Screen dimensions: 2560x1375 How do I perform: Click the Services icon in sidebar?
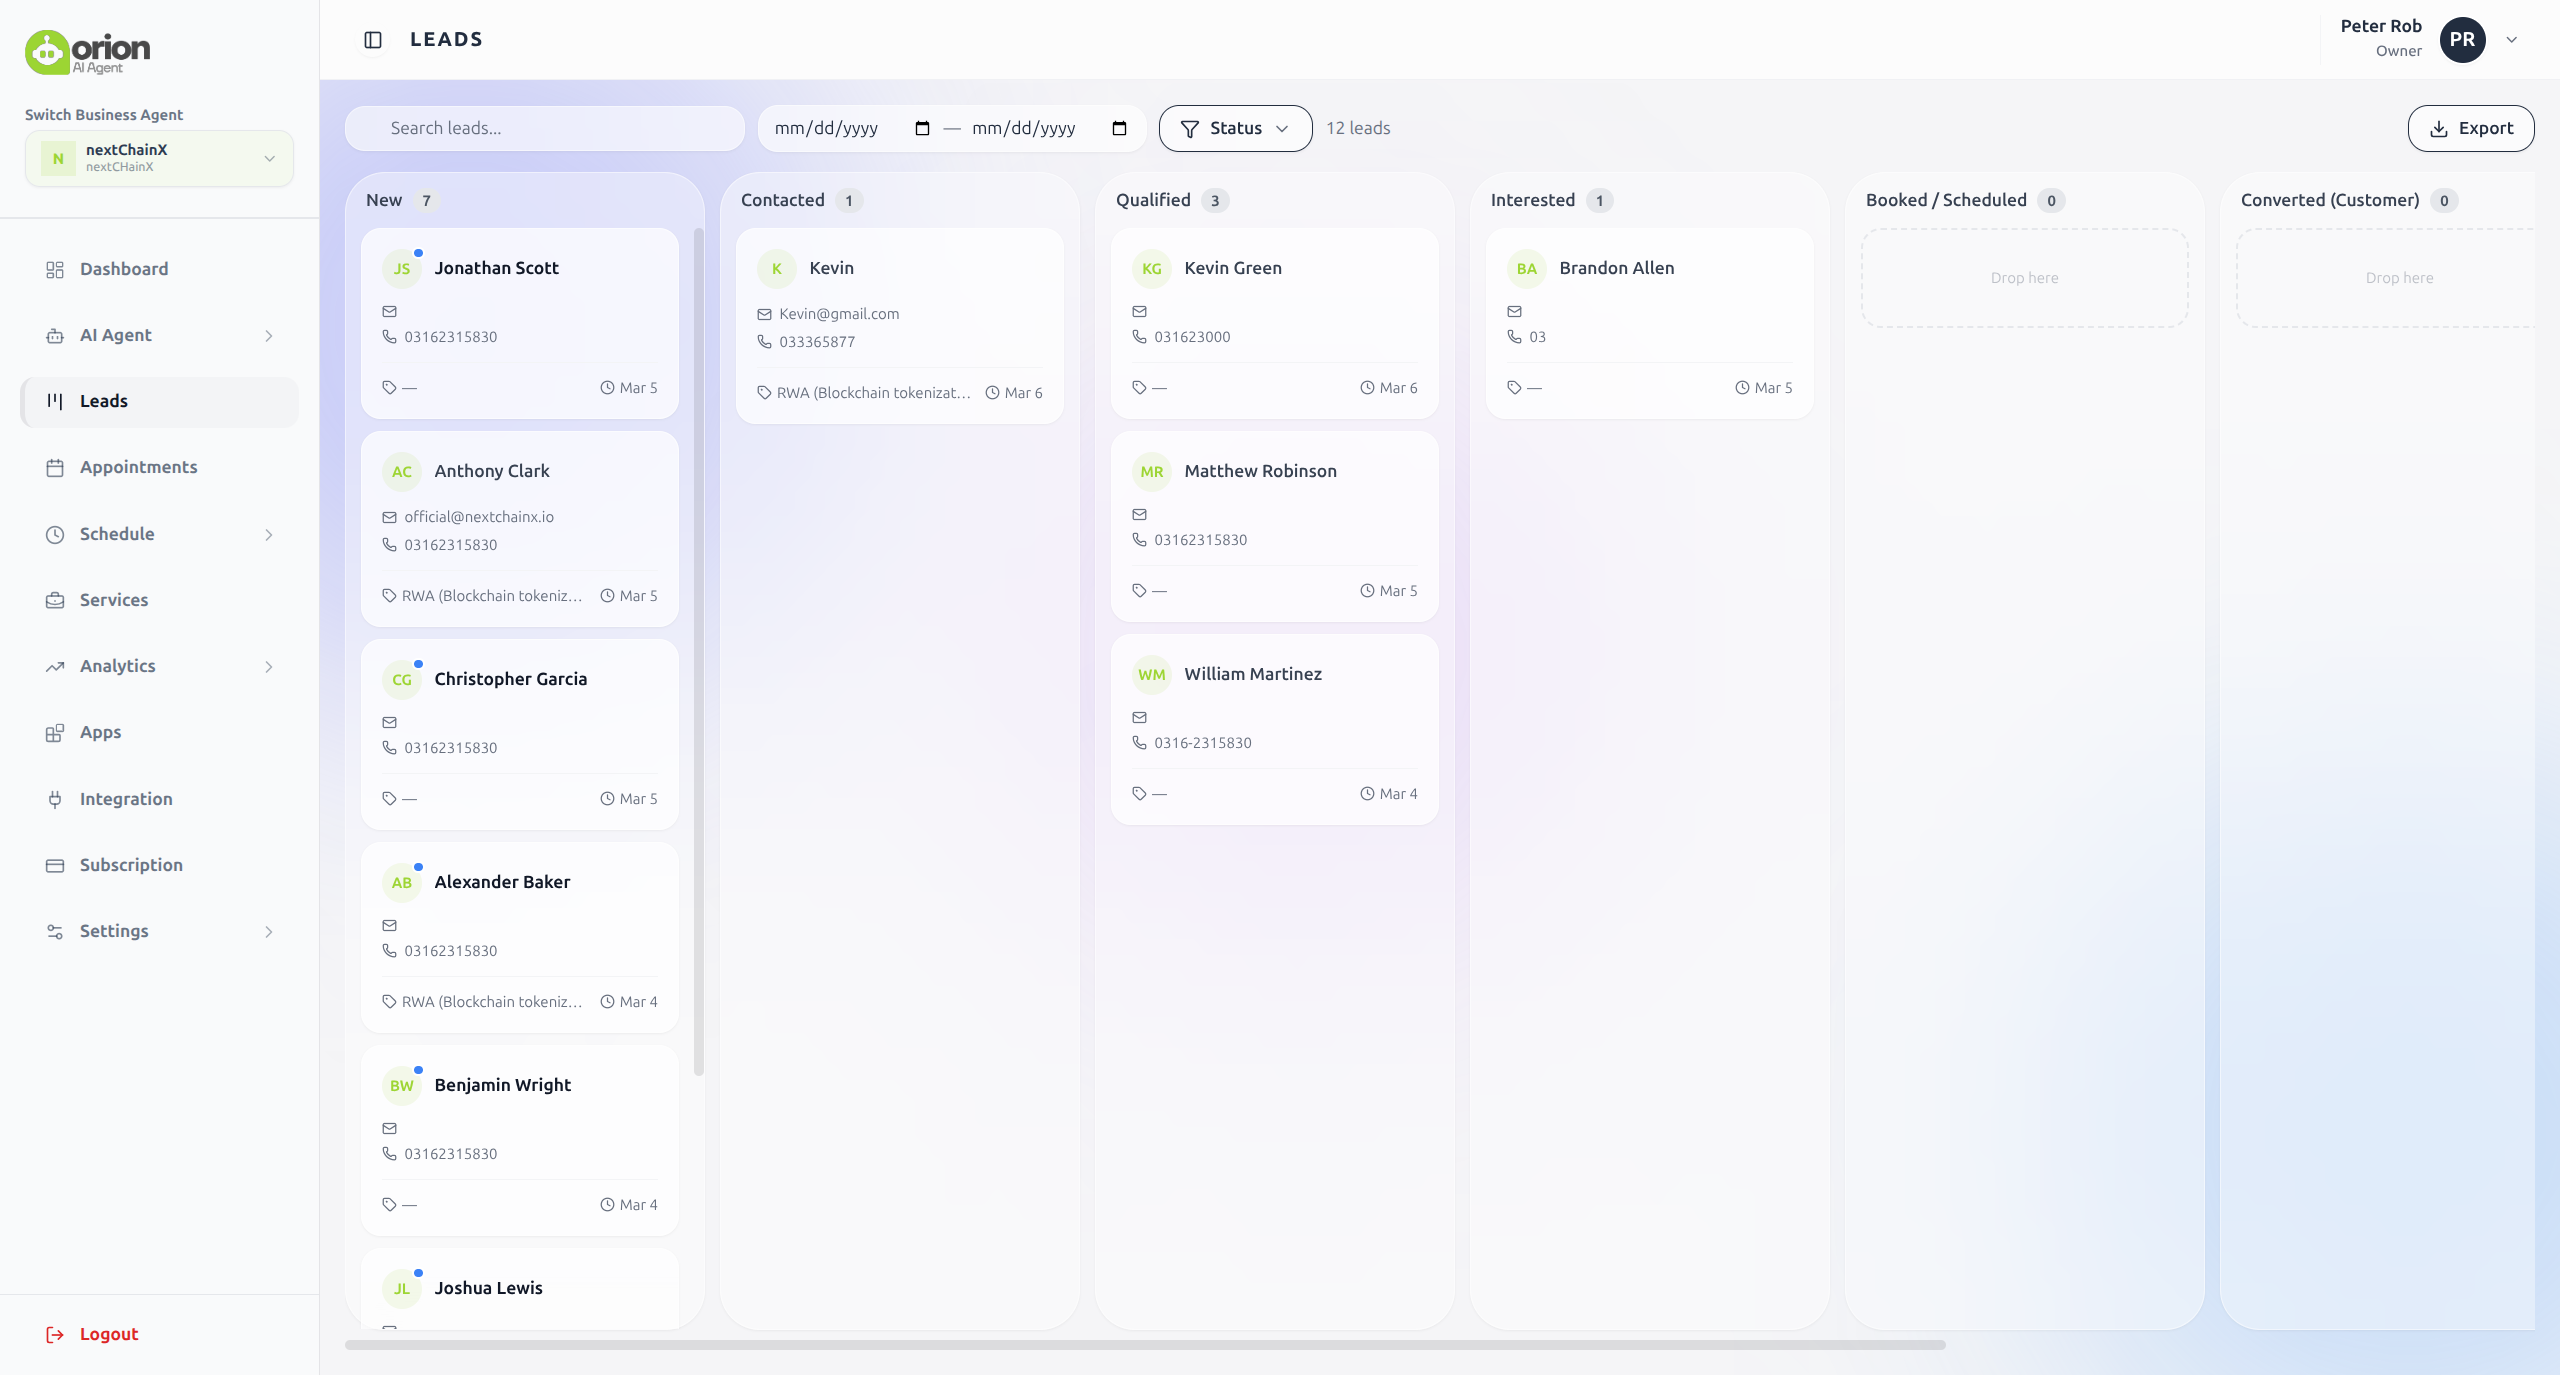point(56,599)
